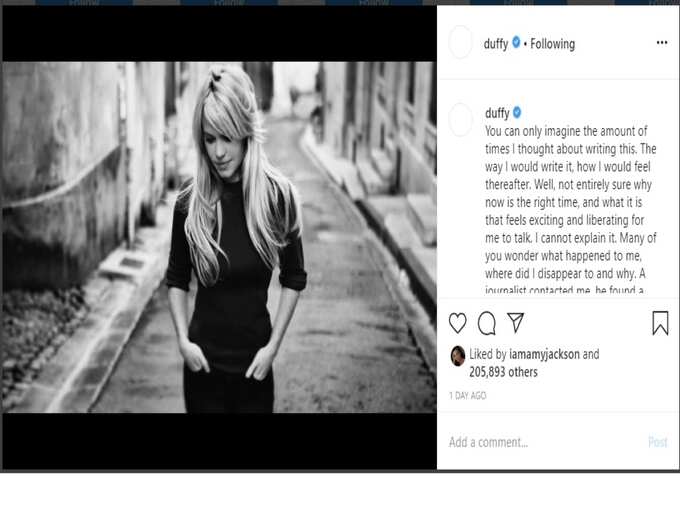The width and height of the screenshot is (680, 510).
Task: Open the three-dot more options menu
Action: tap(662, 42)
